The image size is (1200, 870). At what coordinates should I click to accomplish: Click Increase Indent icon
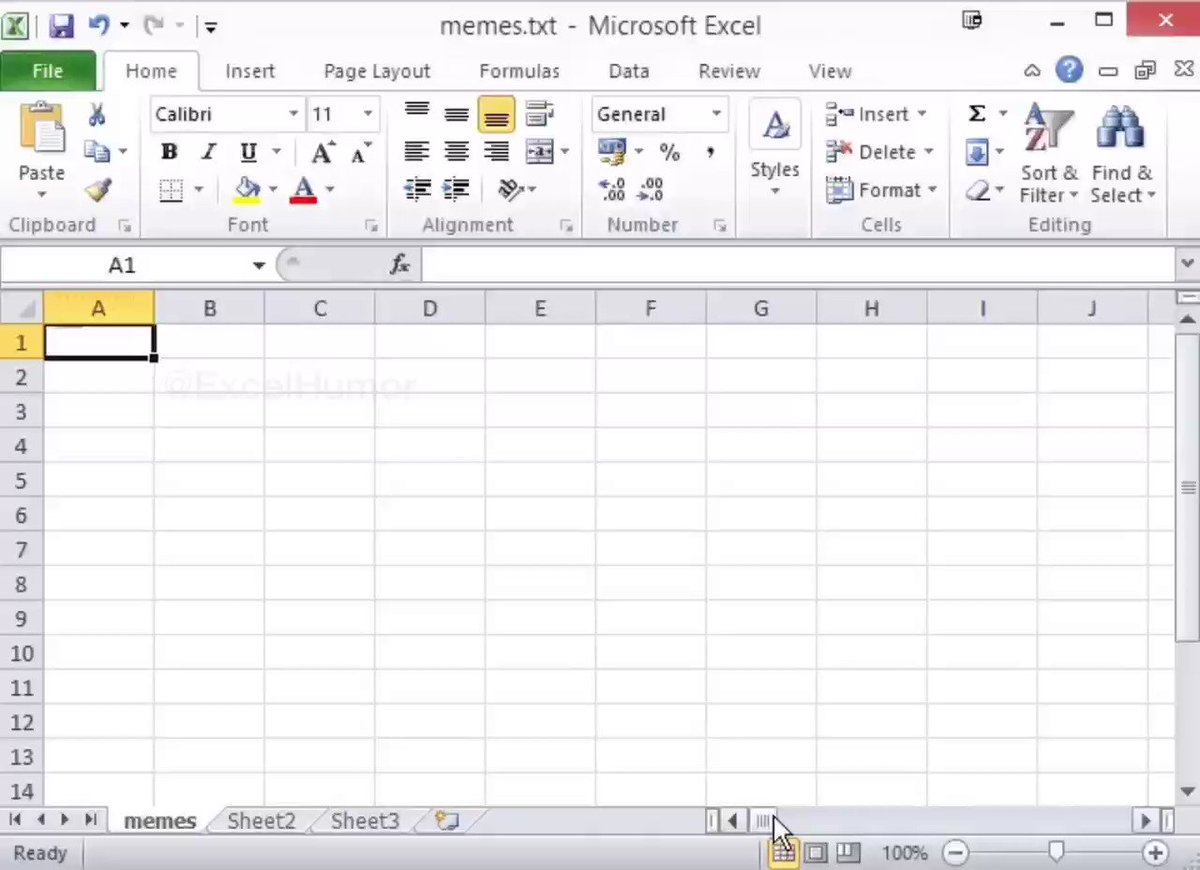pos(456,189)
